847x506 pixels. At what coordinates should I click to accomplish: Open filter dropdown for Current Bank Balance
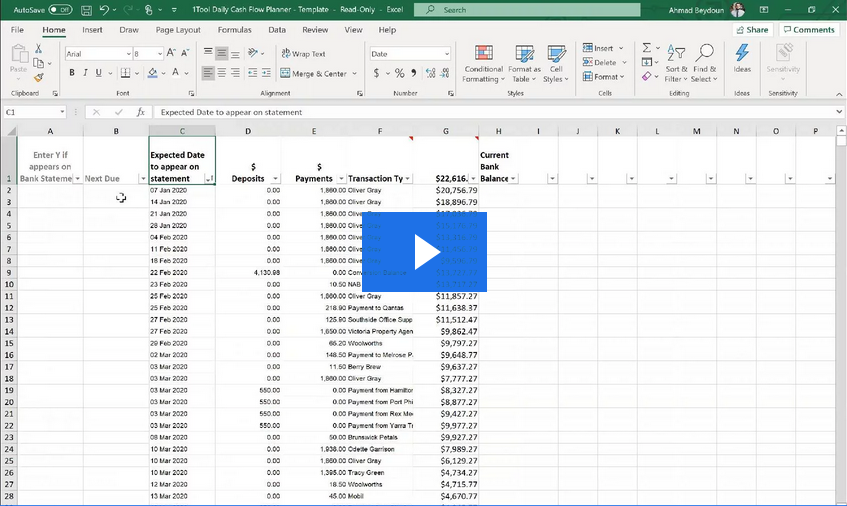[x=513, y=179]
